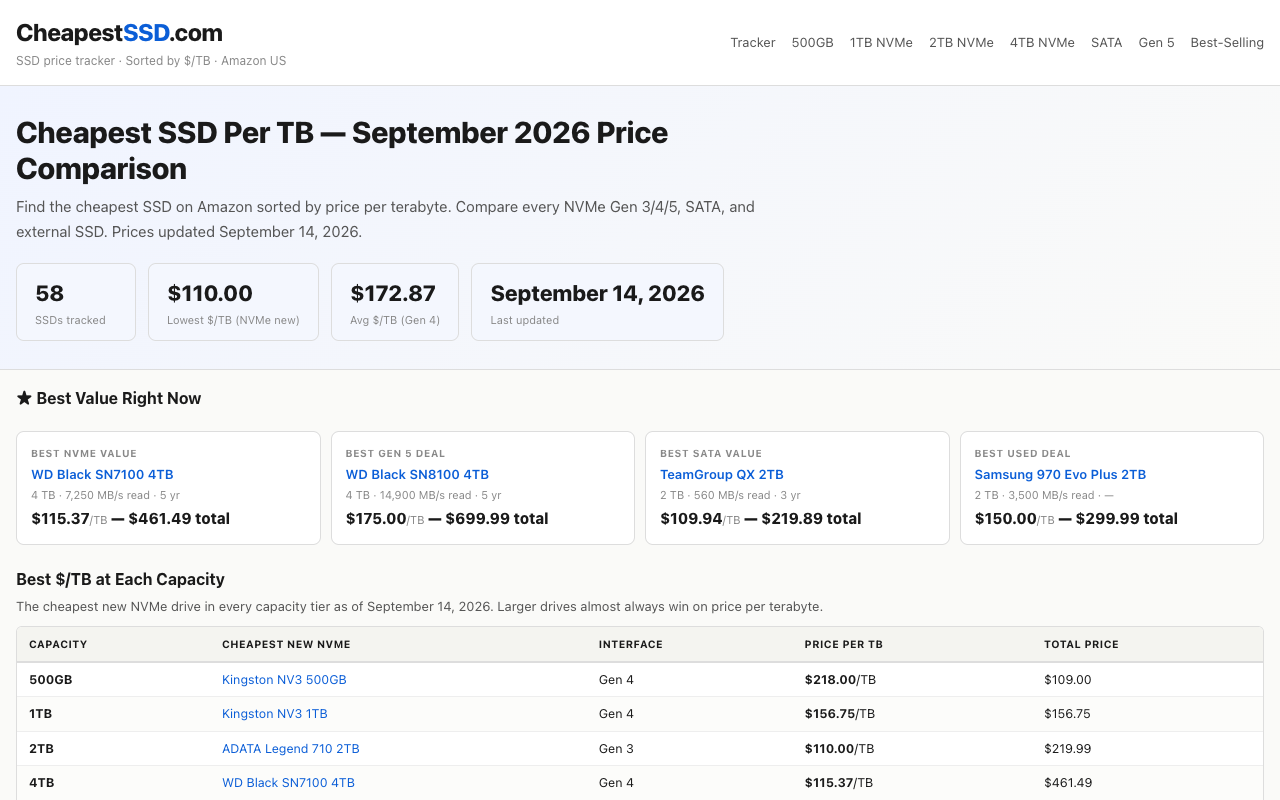Click the September 14, 2026 Last updated box
1280x800 pixels.
point(597,302)
